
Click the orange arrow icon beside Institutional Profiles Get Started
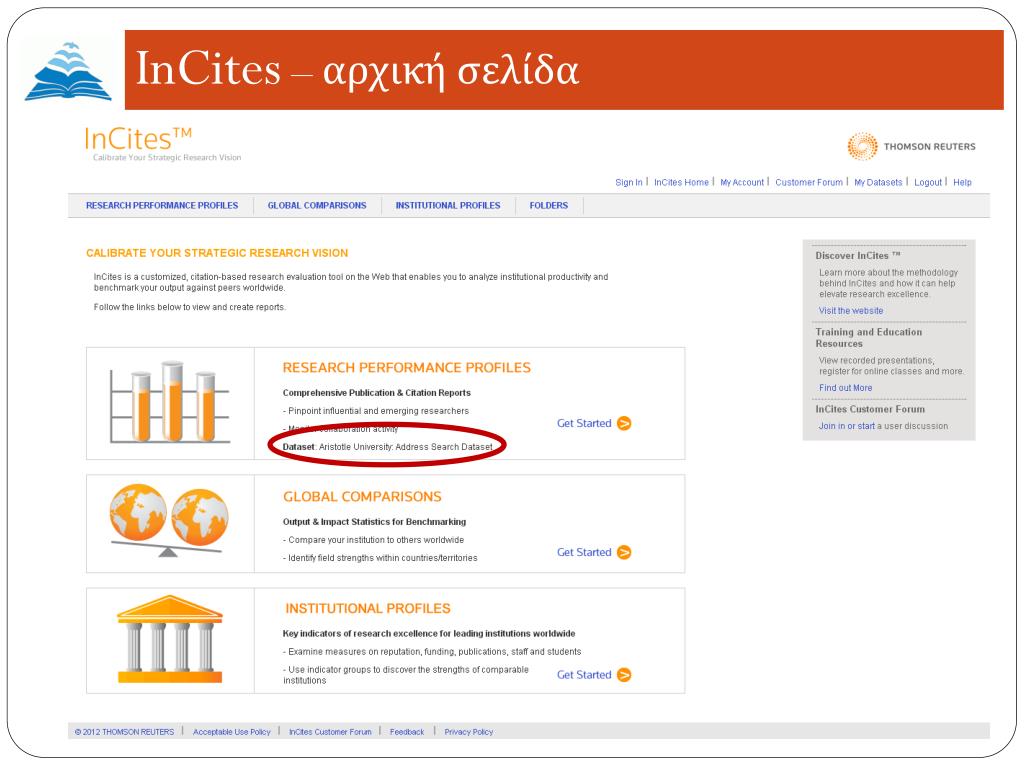pos(624,675)
